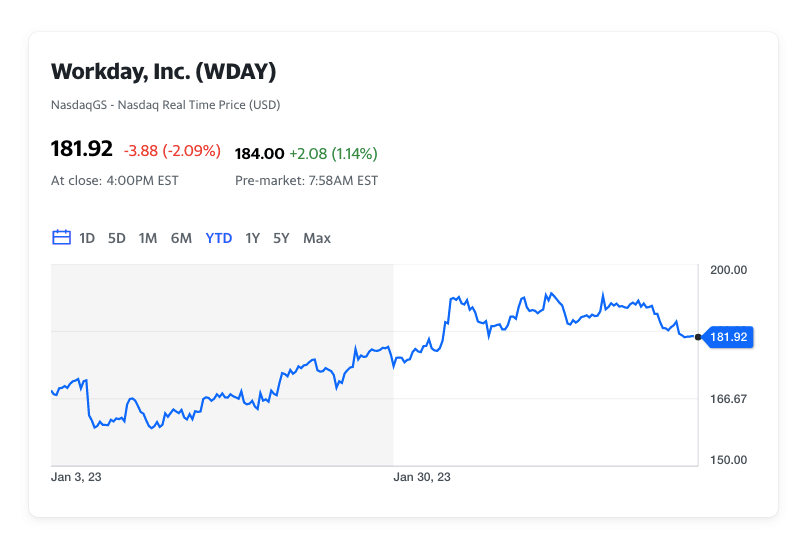The width and height of the screenshot is (807, 550).
Task: Click the YTD range tab
Action: coord(219,238)
